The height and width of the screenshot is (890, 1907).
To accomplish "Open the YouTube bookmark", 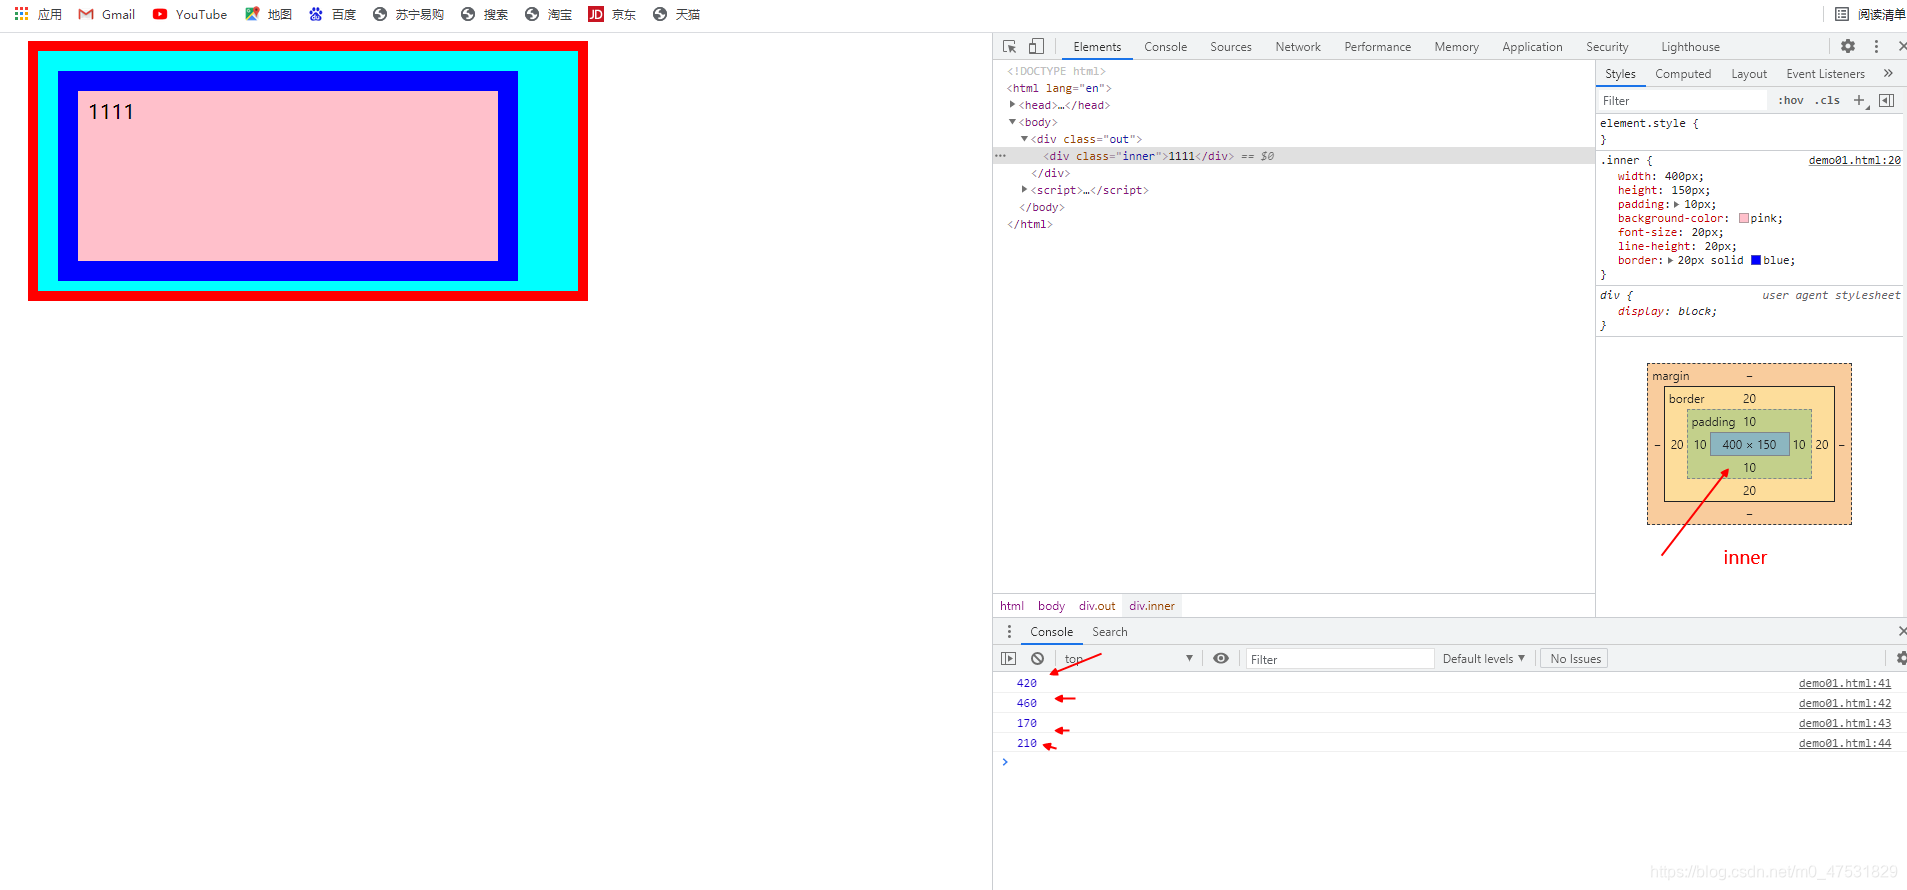I will tap(190, 14).
